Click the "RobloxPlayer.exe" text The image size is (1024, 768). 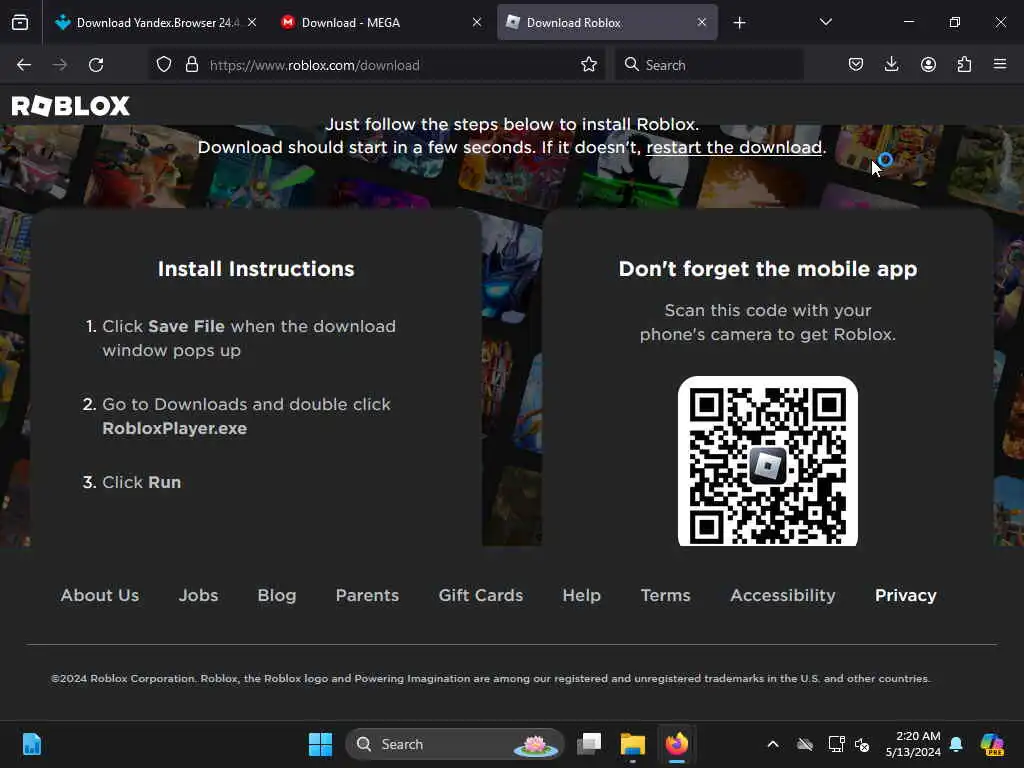pos(174,428)
